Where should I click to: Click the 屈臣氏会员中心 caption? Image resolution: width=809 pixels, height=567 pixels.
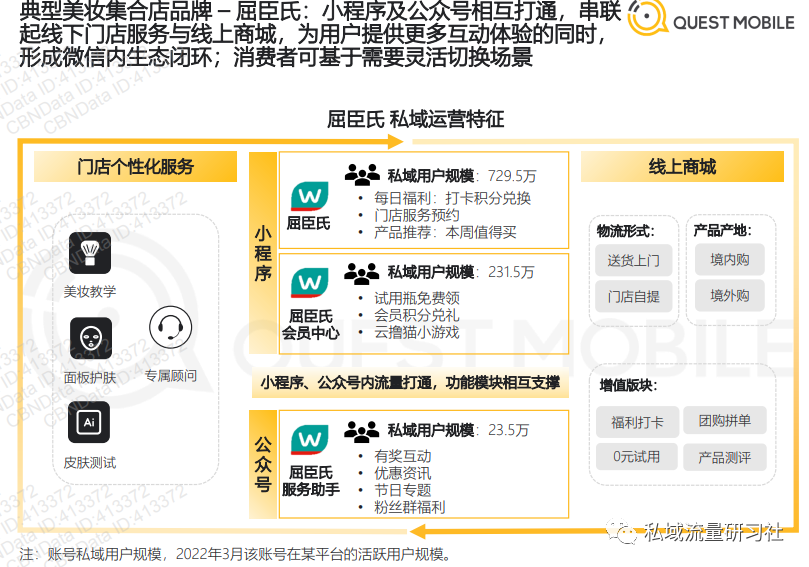(x=311, y=325)
